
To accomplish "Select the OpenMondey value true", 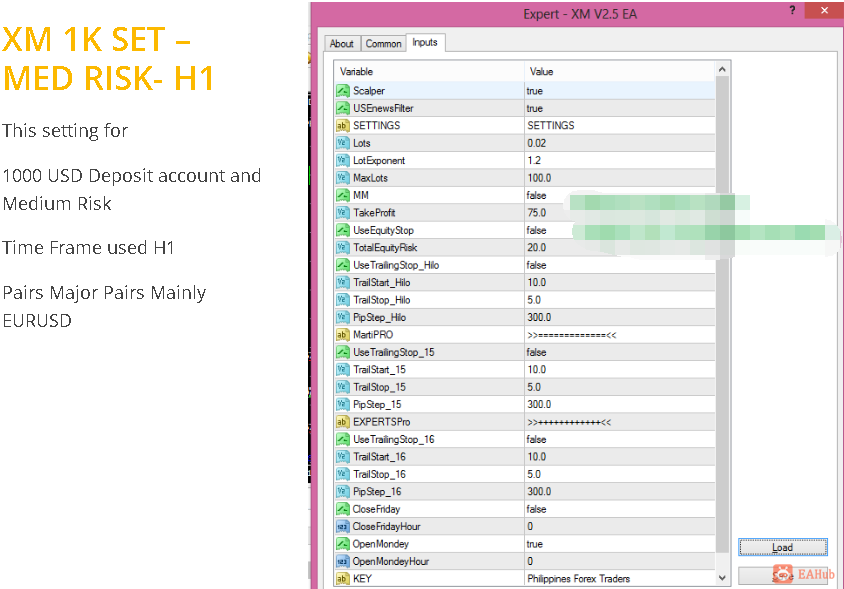I will pos(620,544).
